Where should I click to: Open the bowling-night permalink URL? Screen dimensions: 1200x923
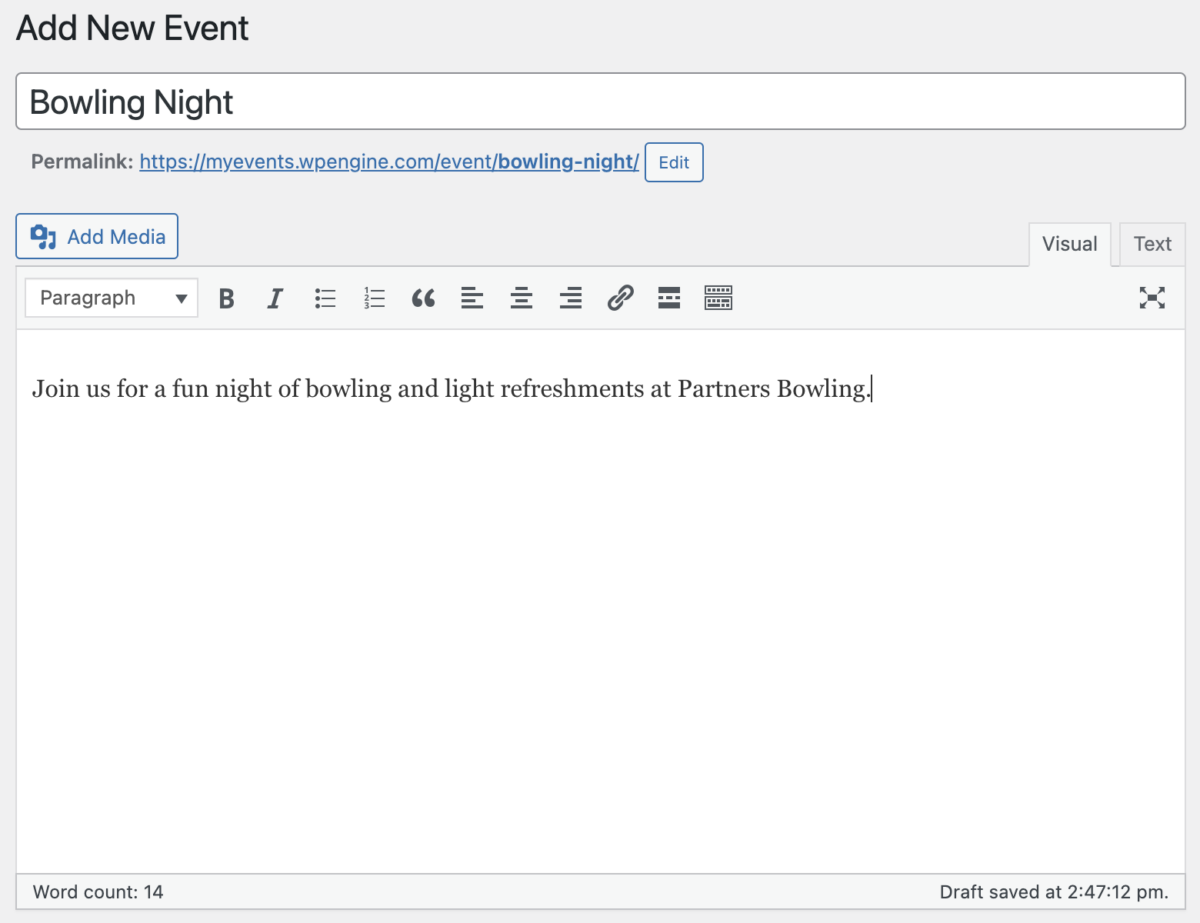[x=389, y=161]
